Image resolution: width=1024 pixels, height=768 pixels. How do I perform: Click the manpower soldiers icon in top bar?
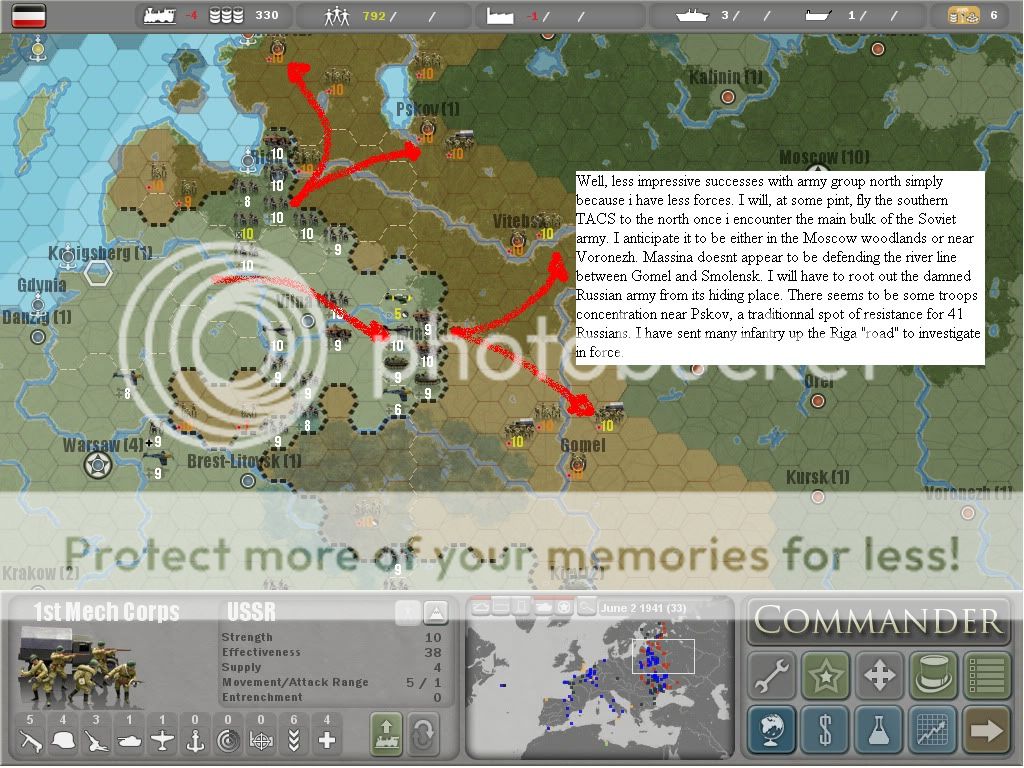click(x=338, y=15)
